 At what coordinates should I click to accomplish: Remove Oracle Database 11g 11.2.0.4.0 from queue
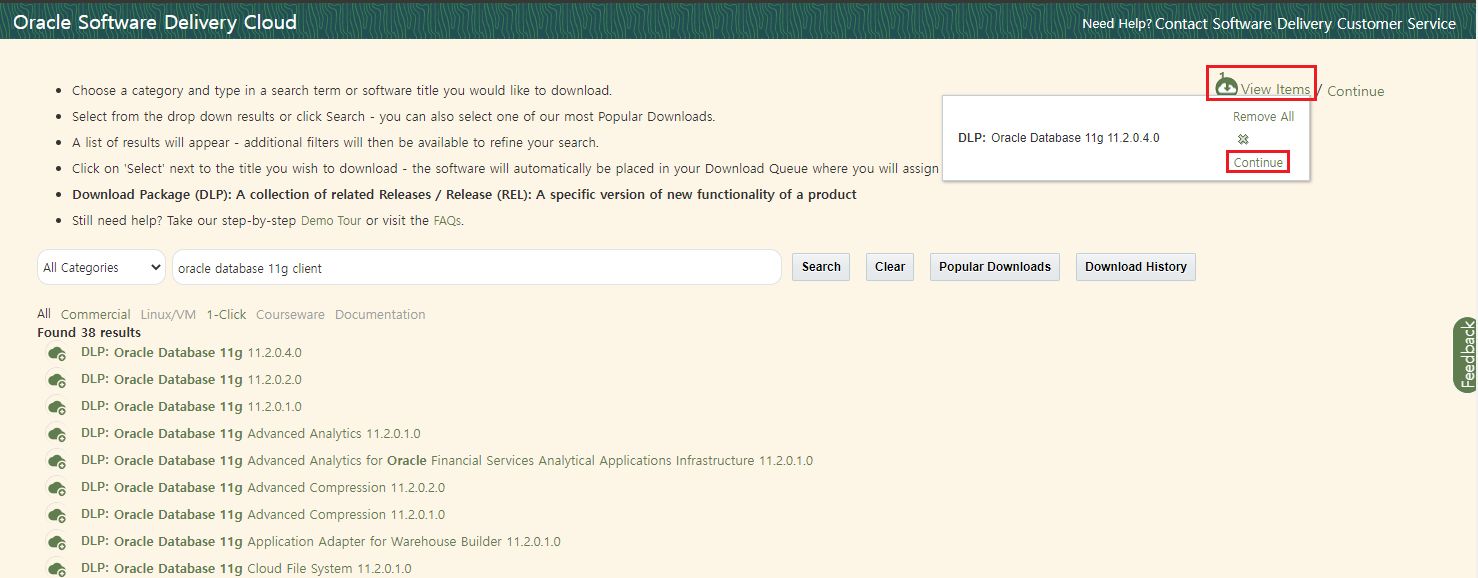(1243, 139)
